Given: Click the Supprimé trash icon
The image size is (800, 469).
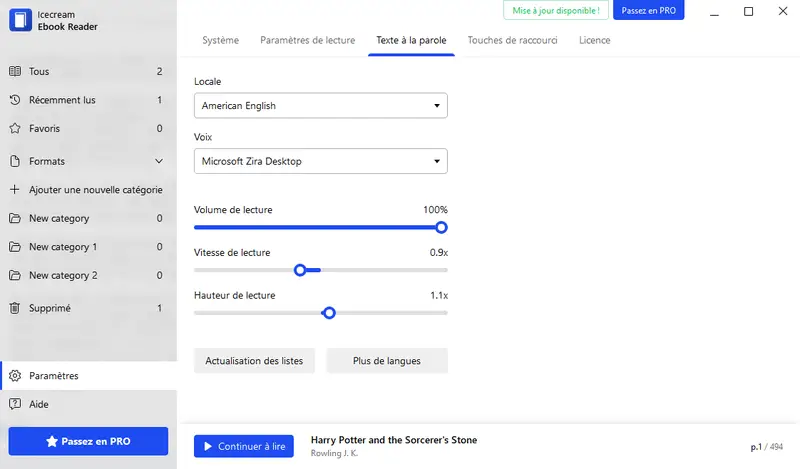Looking at the screenshot, I should point(15,308).
